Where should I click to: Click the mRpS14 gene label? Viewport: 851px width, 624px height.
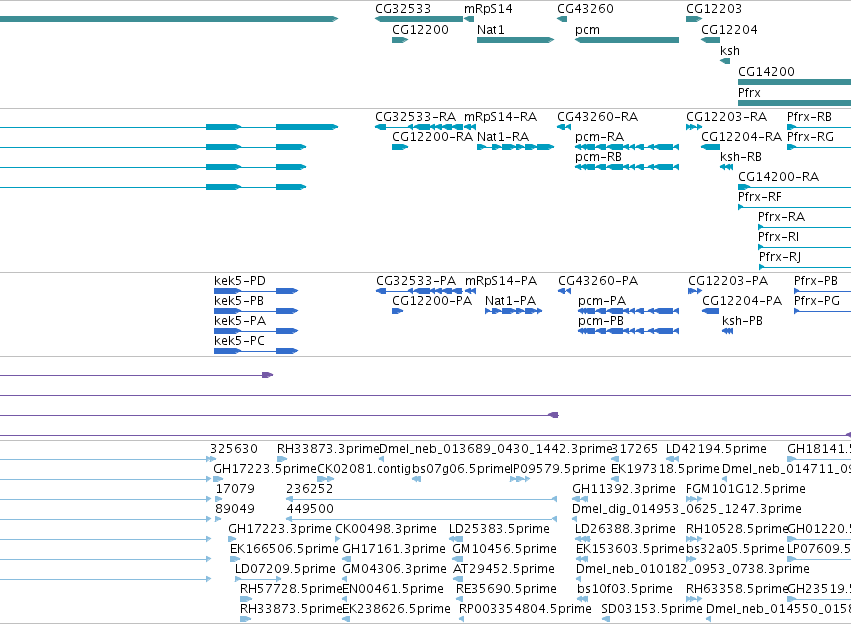[x=488, y=9]
